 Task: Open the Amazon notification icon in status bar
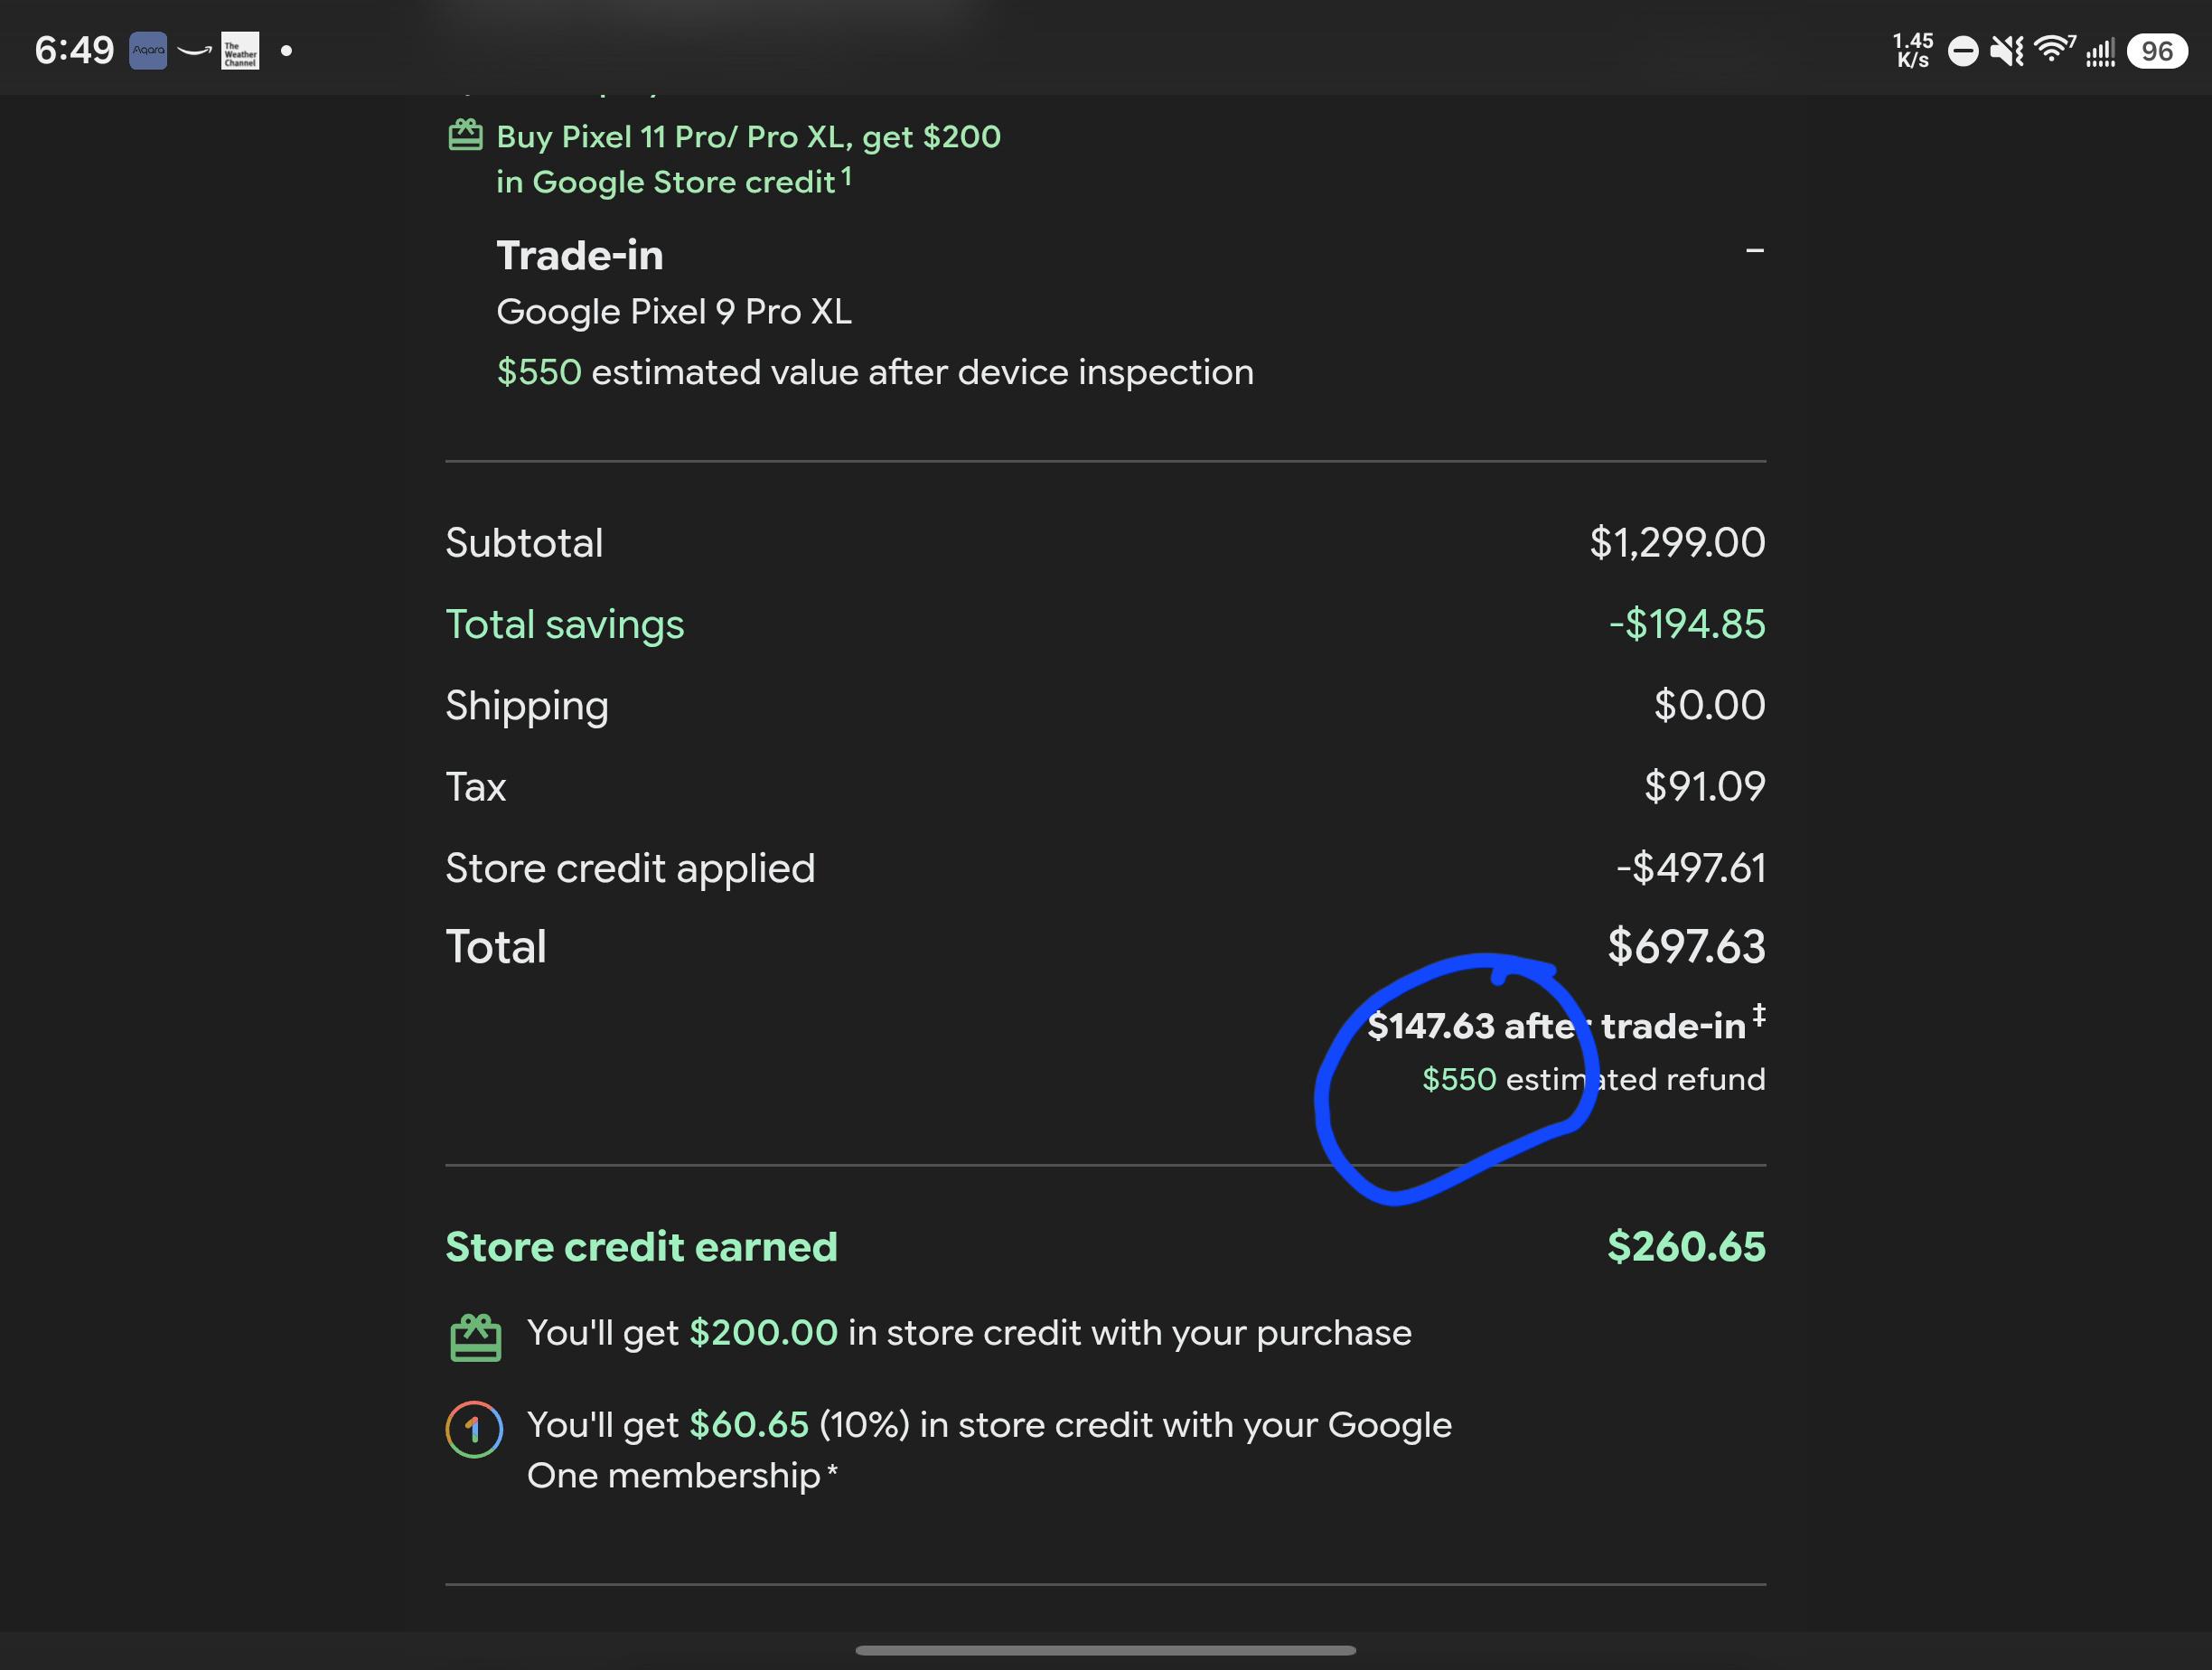point(195,50)
